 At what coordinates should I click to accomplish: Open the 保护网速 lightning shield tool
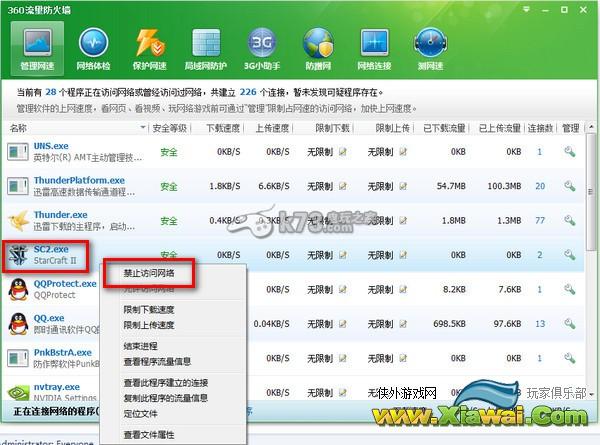click(x=150, y=48)
